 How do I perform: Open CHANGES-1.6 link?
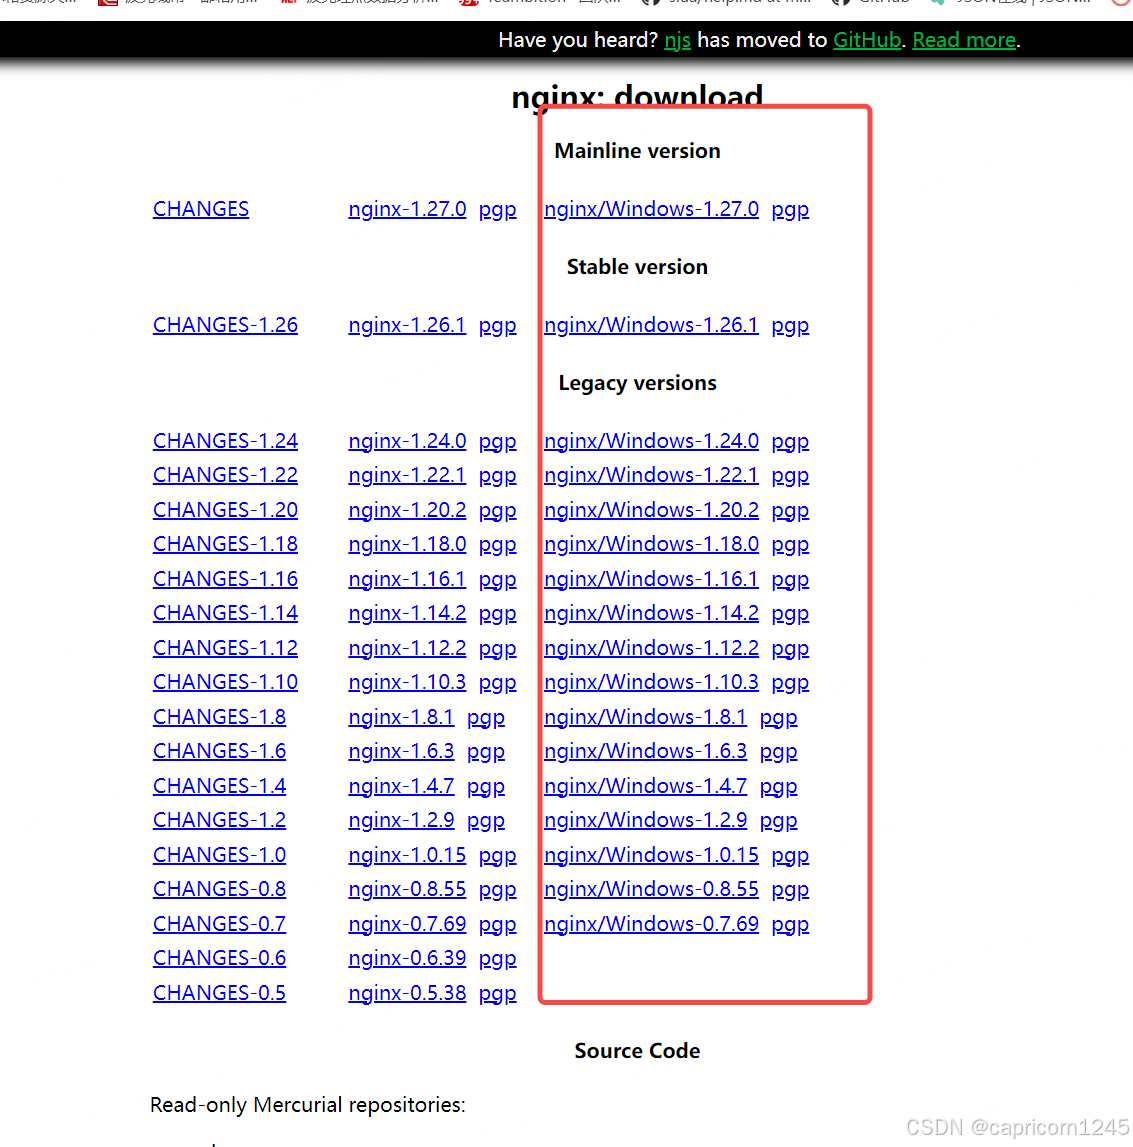pos(219,751)
